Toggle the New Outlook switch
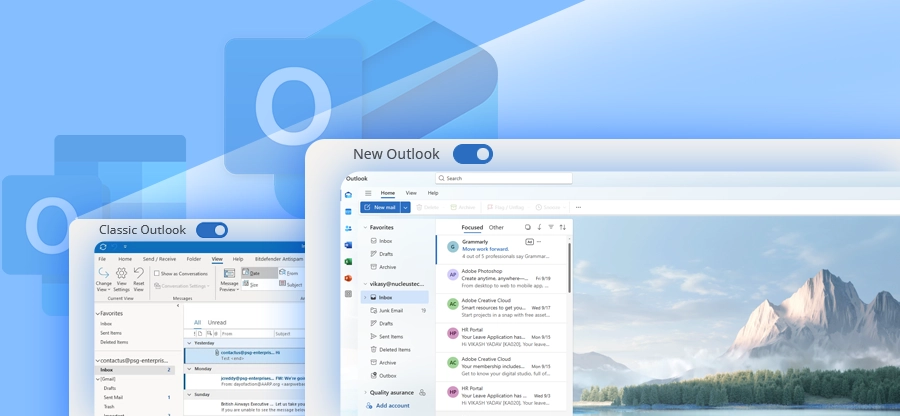 (x=472, y=154)
